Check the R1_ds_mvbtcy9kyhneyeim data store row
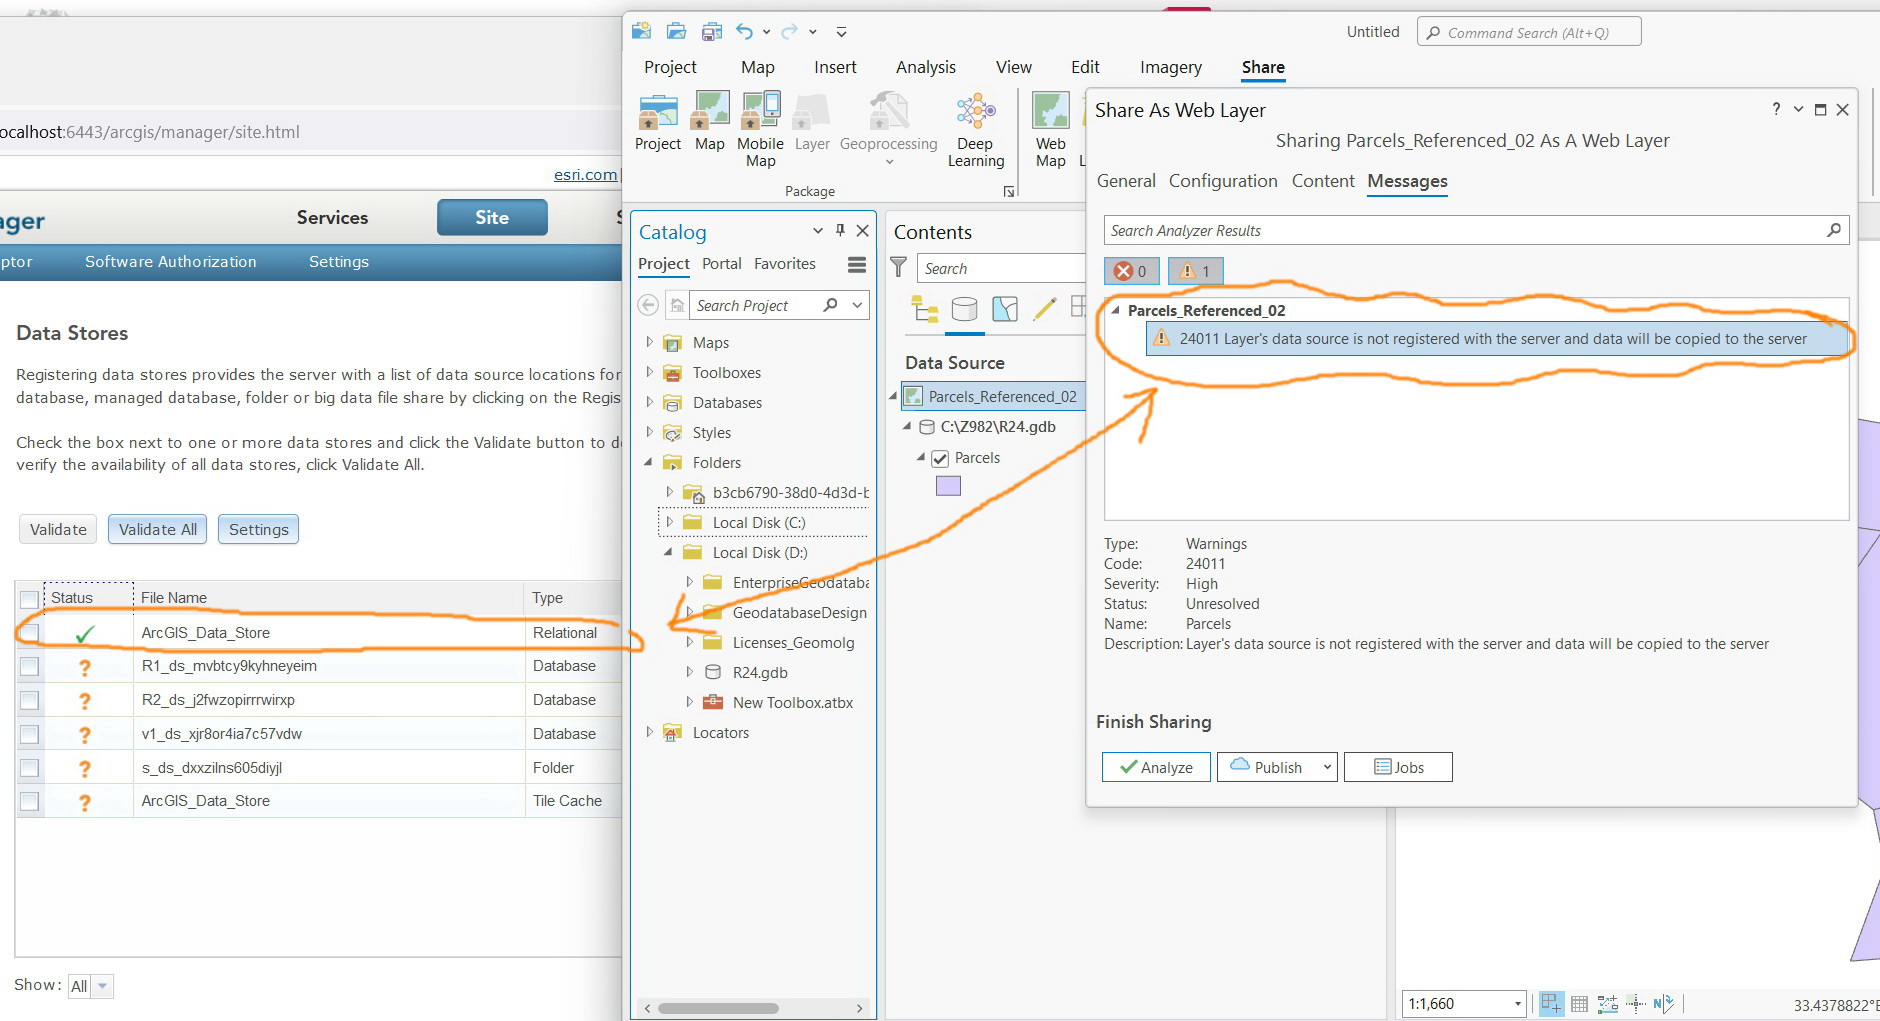 29,666
